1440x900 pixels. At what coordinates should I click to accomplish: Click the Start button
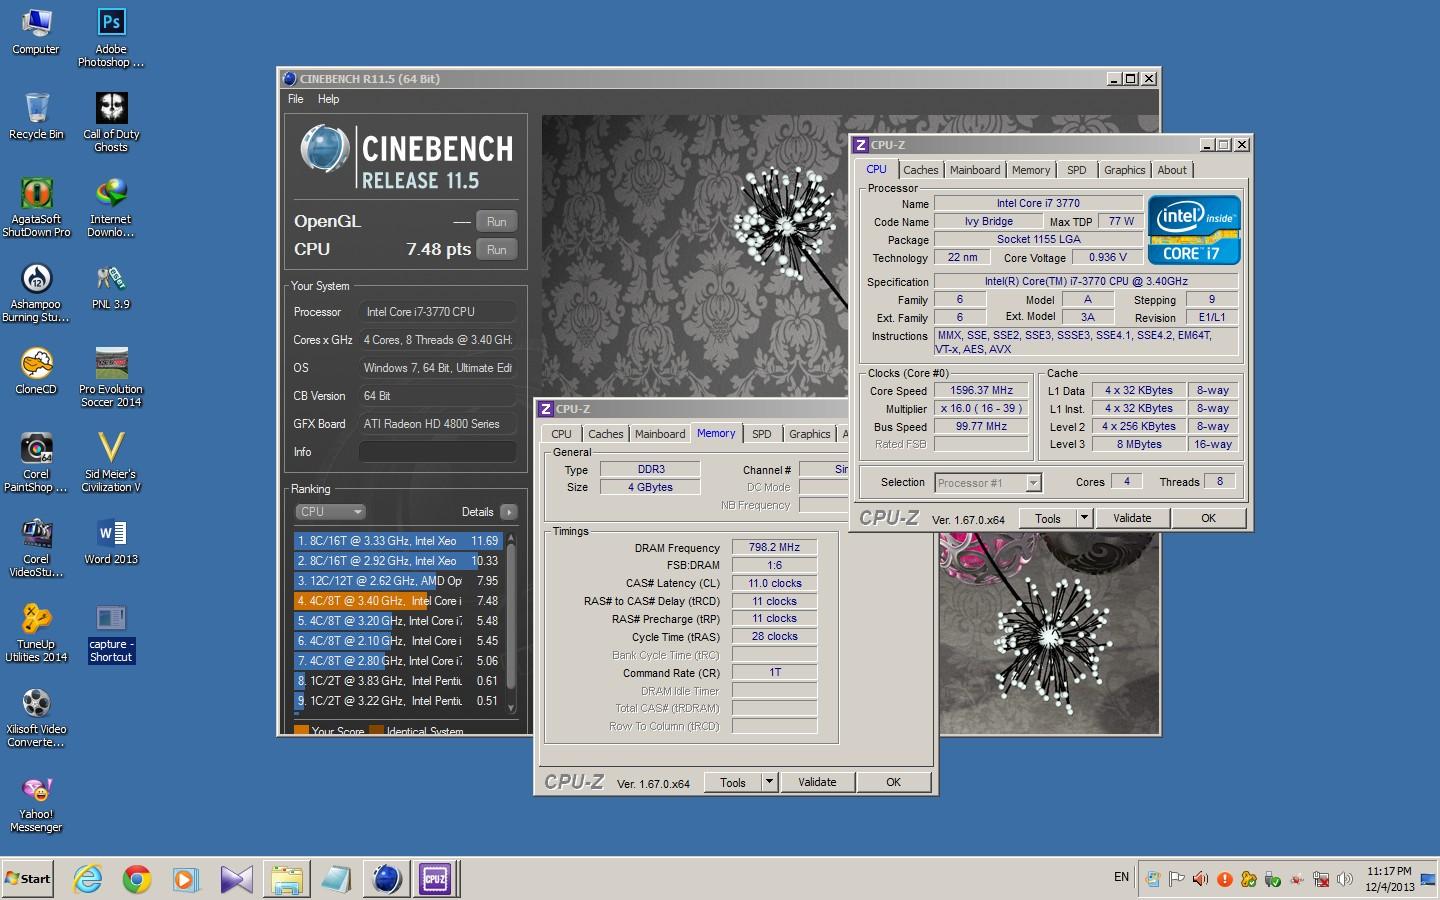click(x=27, y=879)
